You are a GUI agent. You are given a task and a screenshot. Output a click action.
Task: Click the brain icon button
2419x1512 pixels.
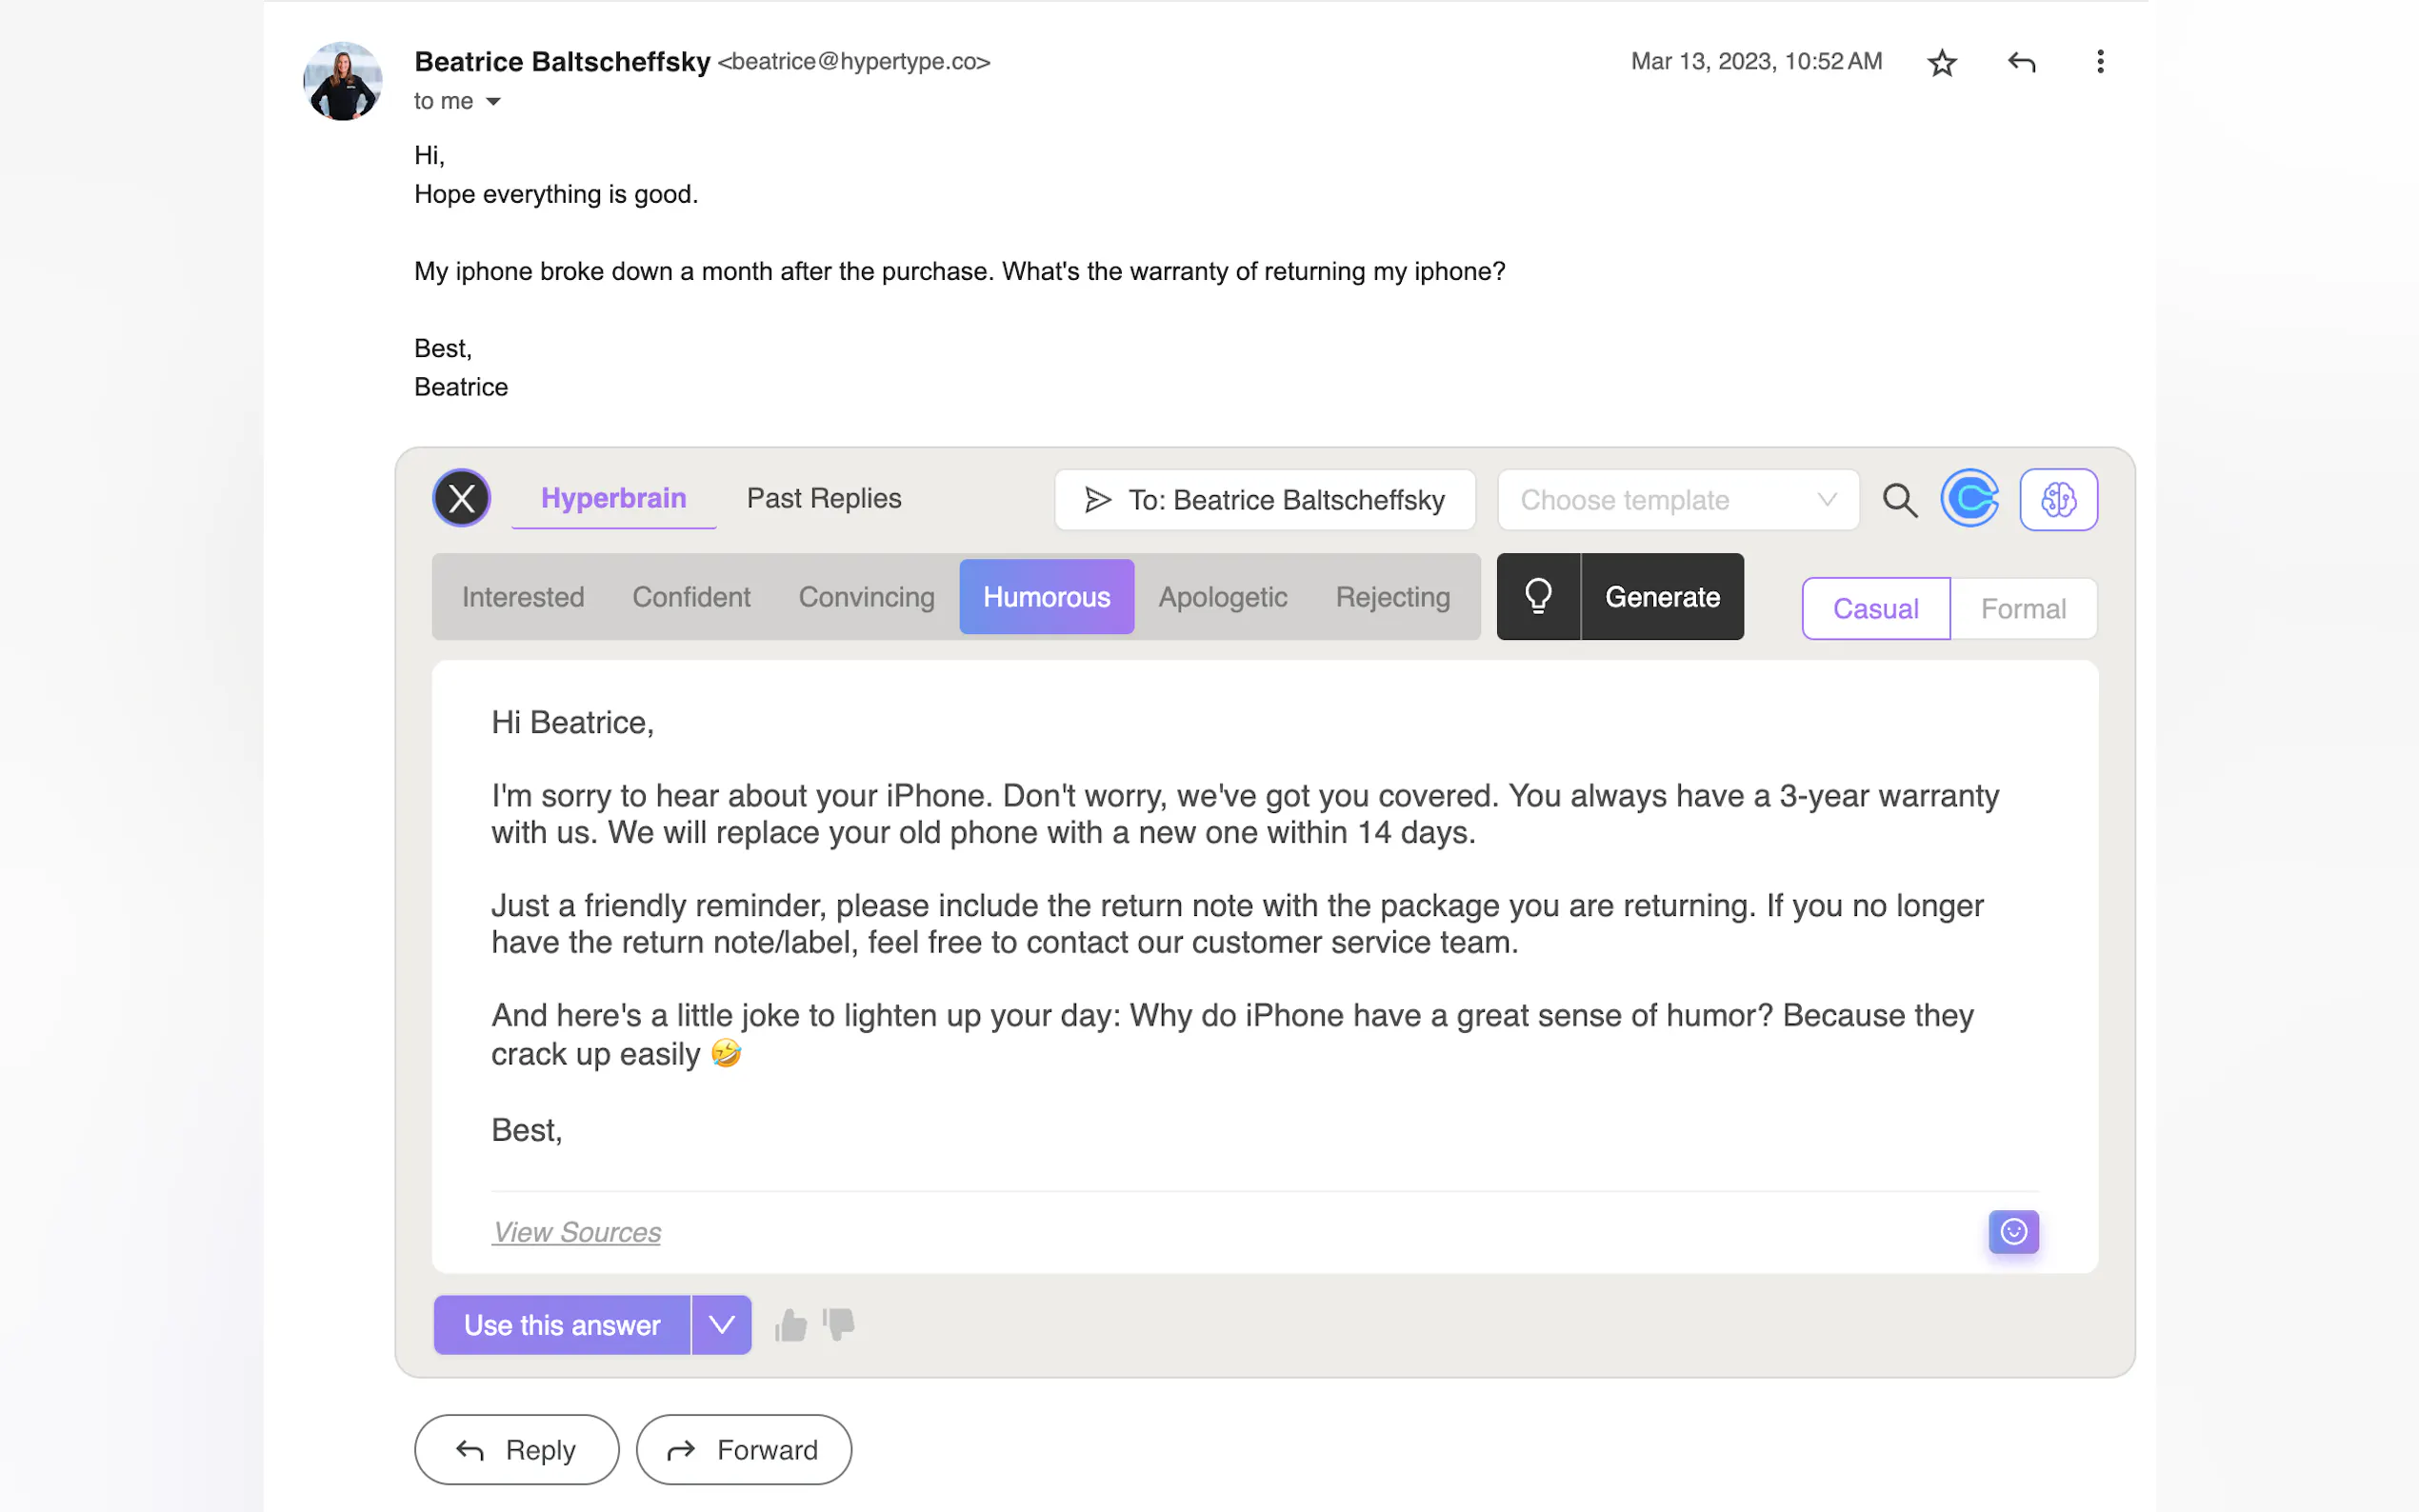[x=2058, y=499]
